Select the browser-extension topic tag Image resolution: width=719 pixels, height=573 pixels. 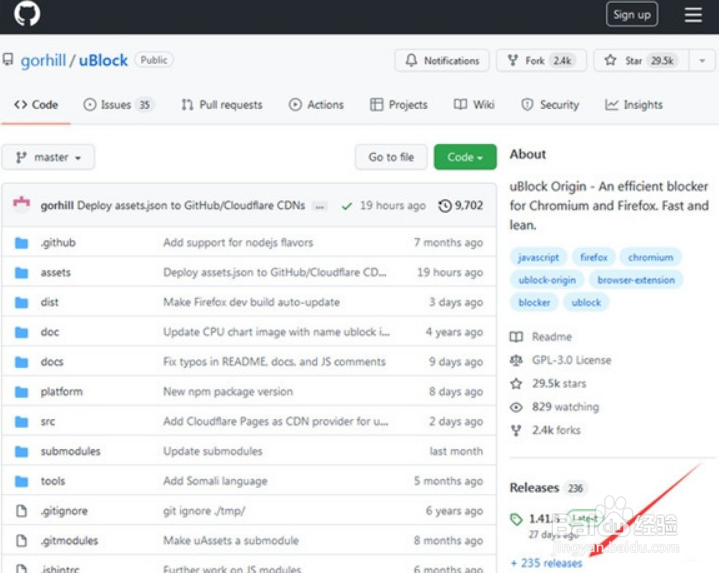636,280
